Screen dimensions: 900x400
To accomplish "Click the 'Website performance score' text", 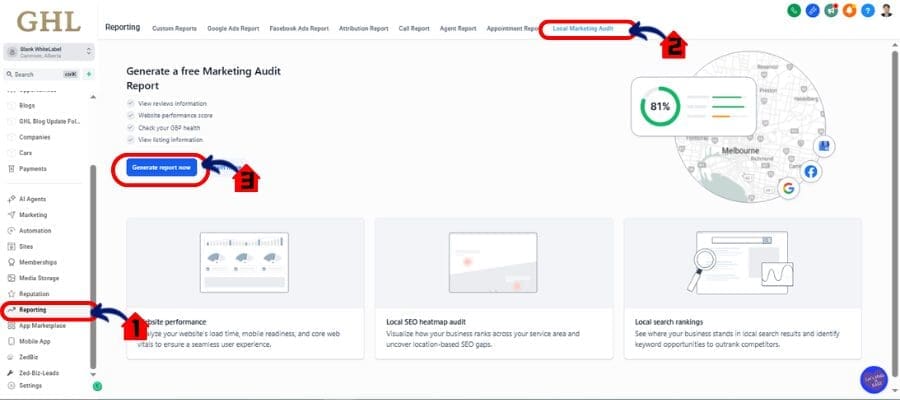I will tap(175, 116).
